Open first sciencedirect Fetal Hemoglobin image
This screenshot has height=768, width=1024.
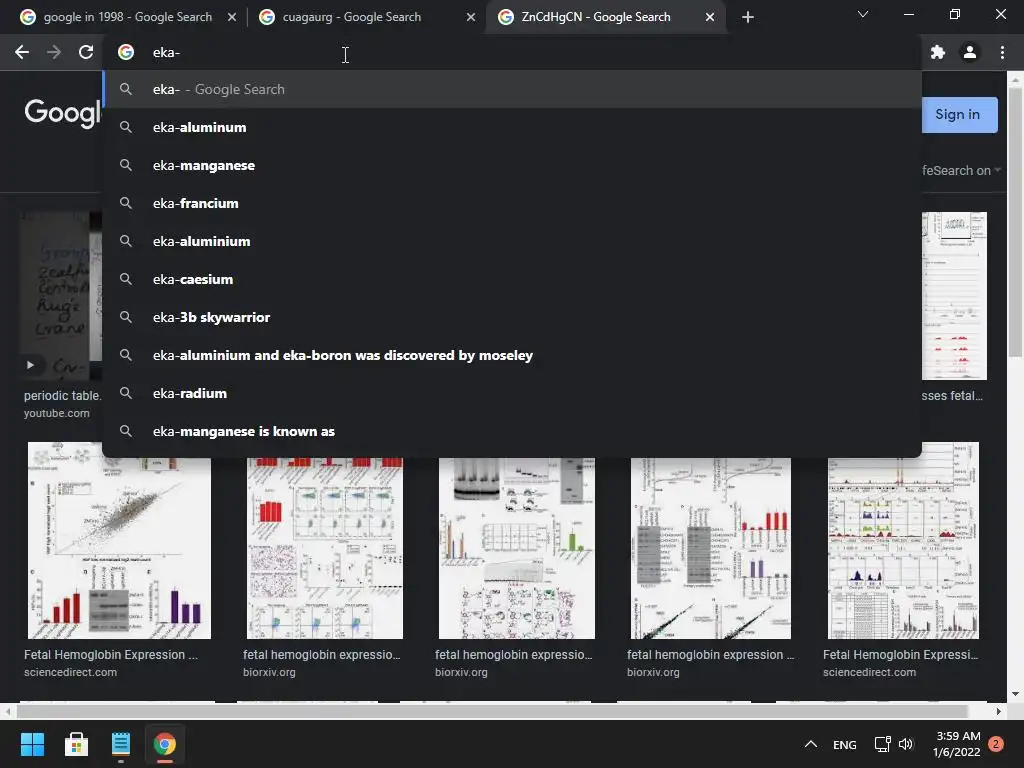click(120, 541)
